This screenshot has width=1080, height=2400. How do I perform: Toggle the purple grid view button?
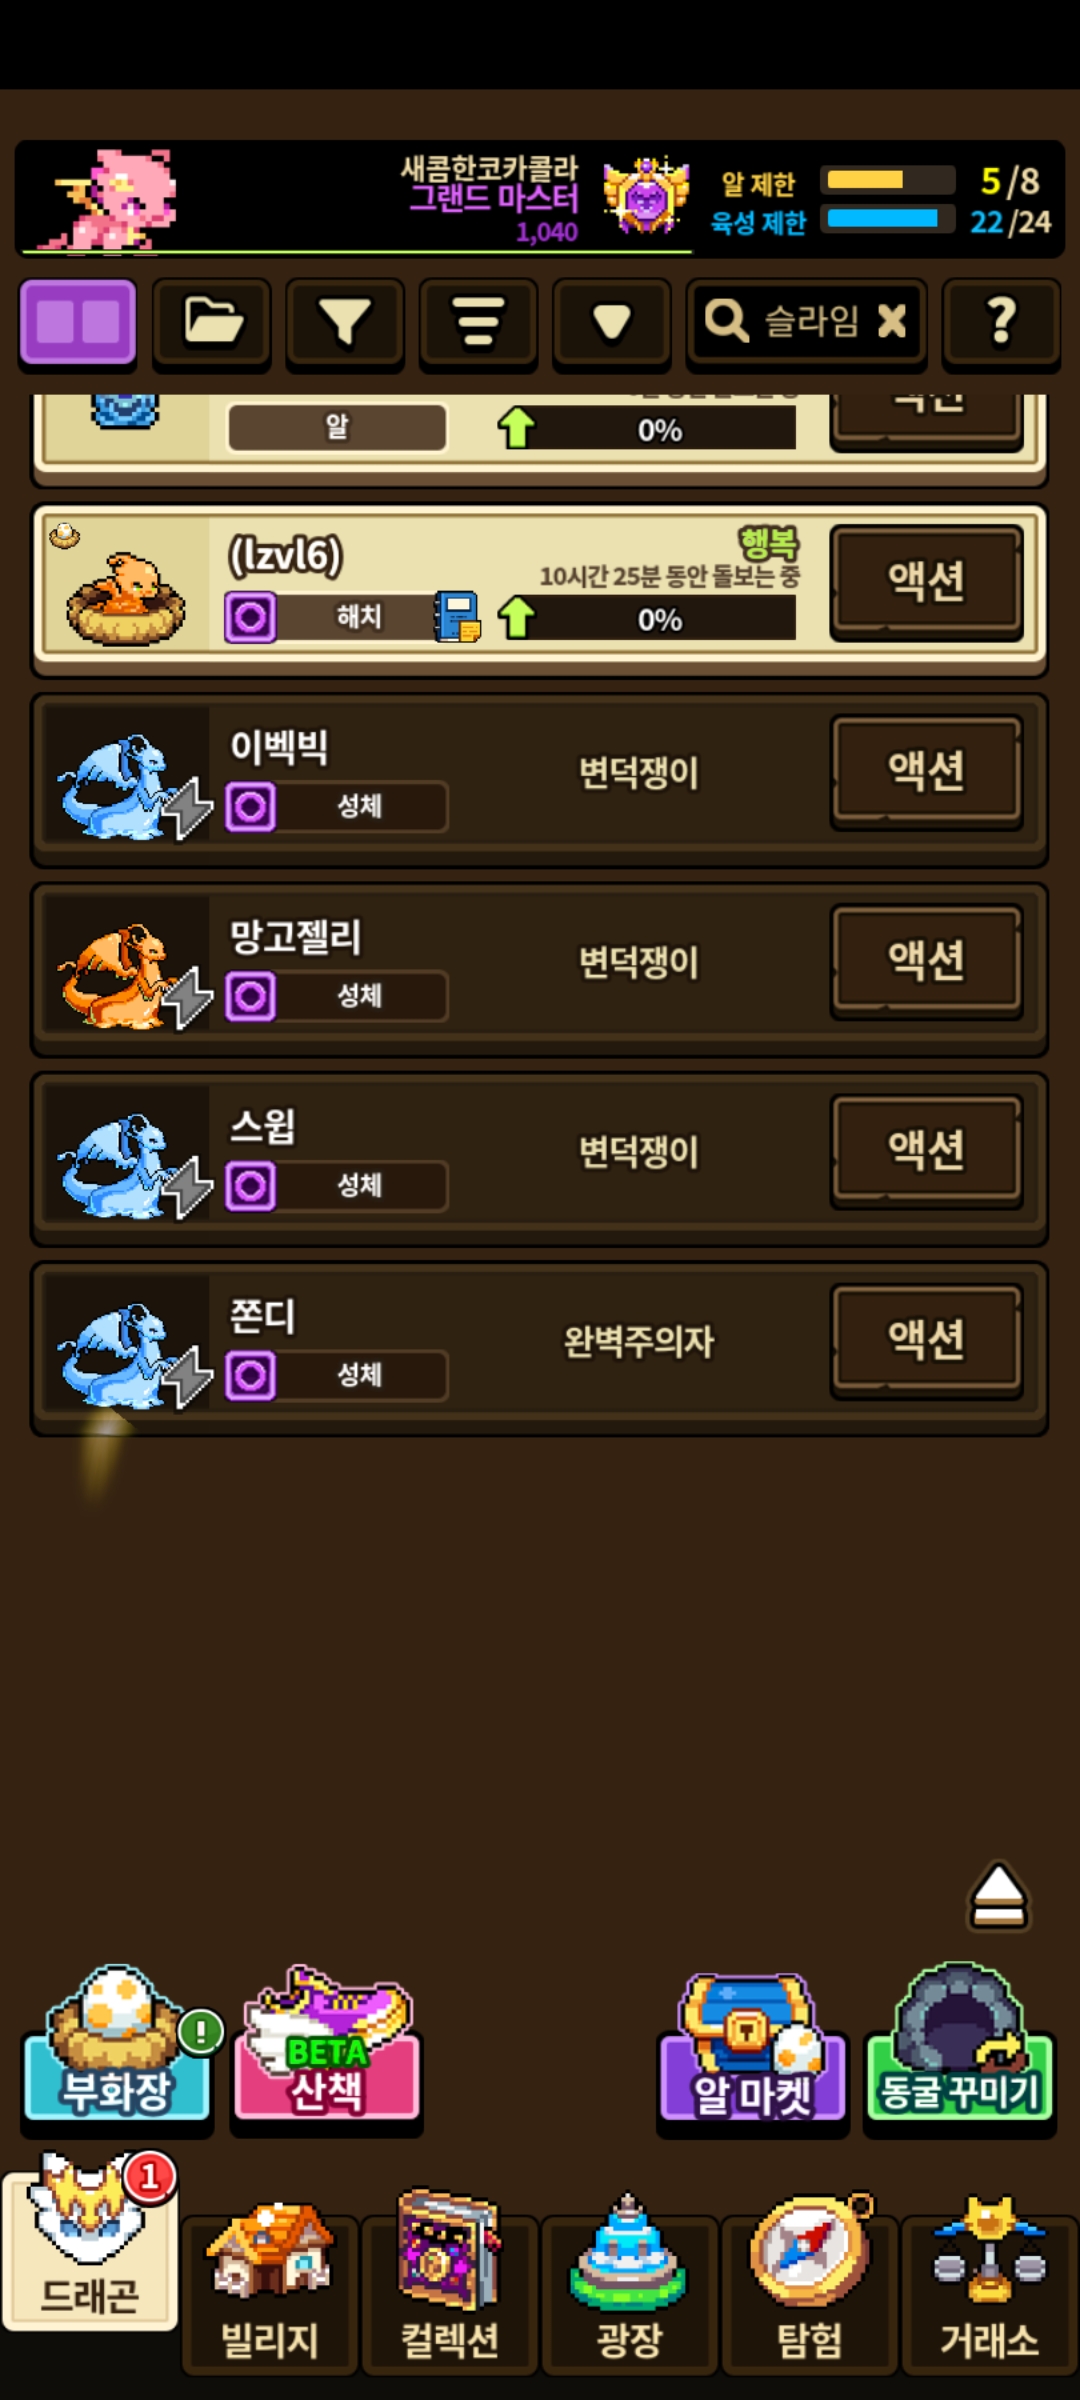(78, 322)
